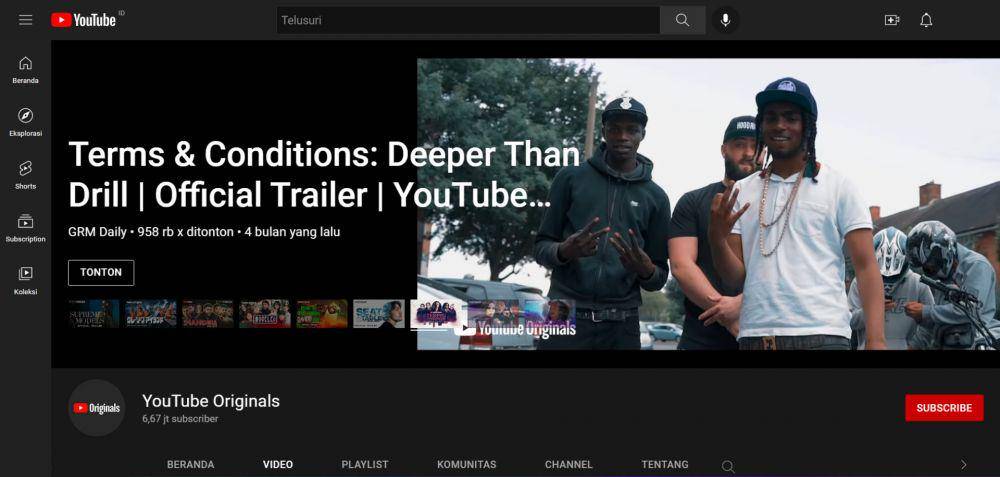Viewport: 1000px width, 477px height.
Task: Switch to the CHANNEL tab
Action: tap(569, 465)
